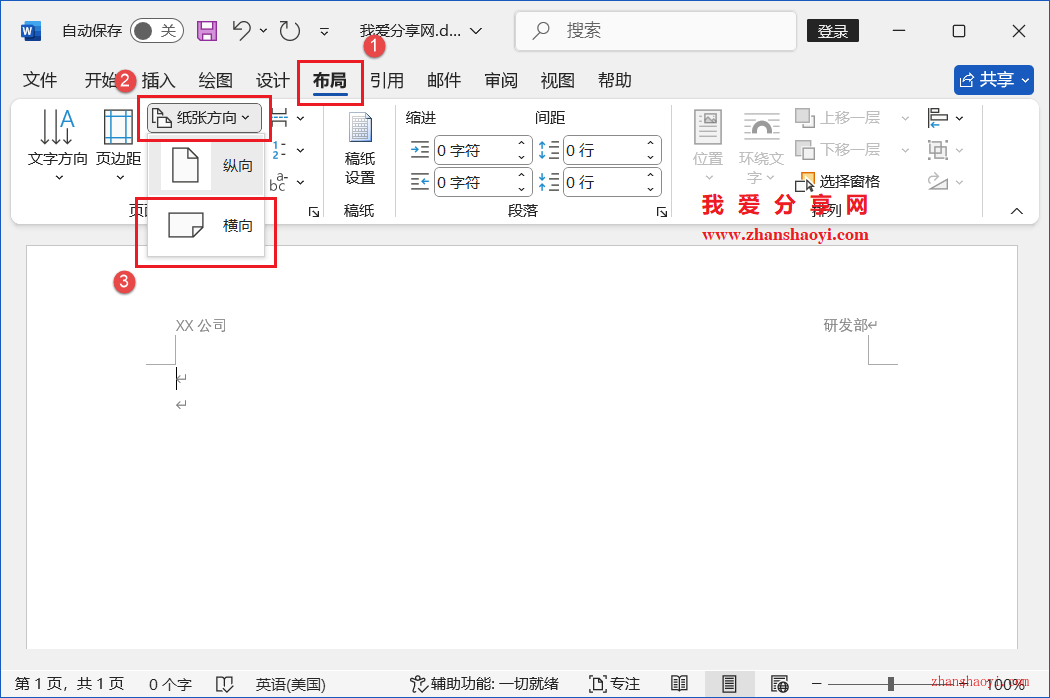
Task: Open the 位置 position tool
Action: click(x=708, y=145)
